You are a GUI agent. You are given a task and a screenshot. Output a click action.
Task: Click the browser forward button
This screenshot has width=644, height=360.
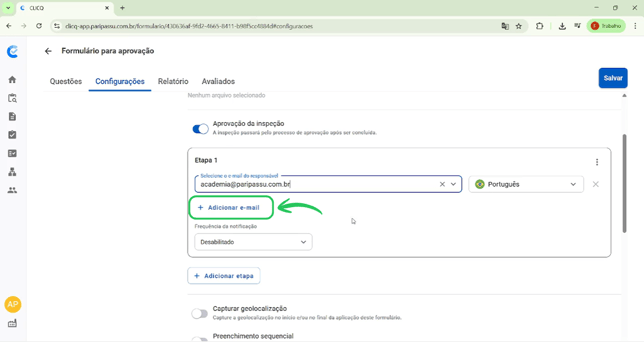[x=24, y=26]
